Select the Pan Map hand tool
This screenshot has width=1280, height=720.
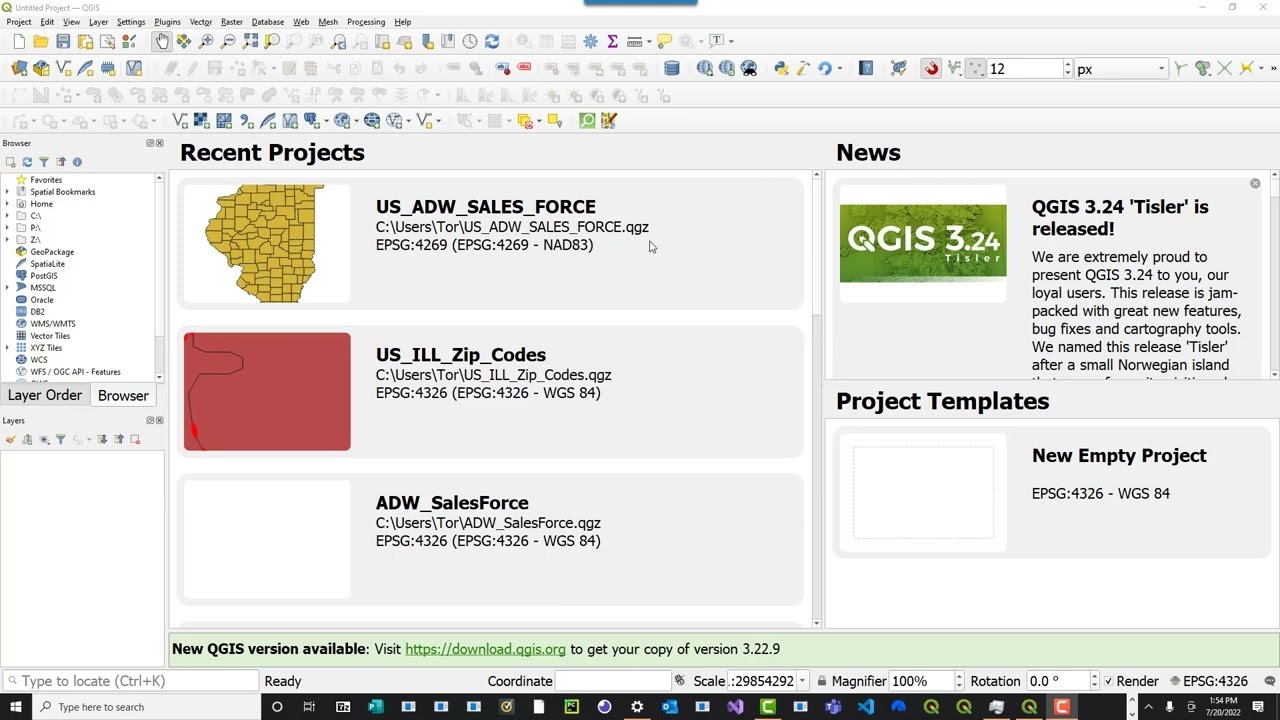(162, 41)
